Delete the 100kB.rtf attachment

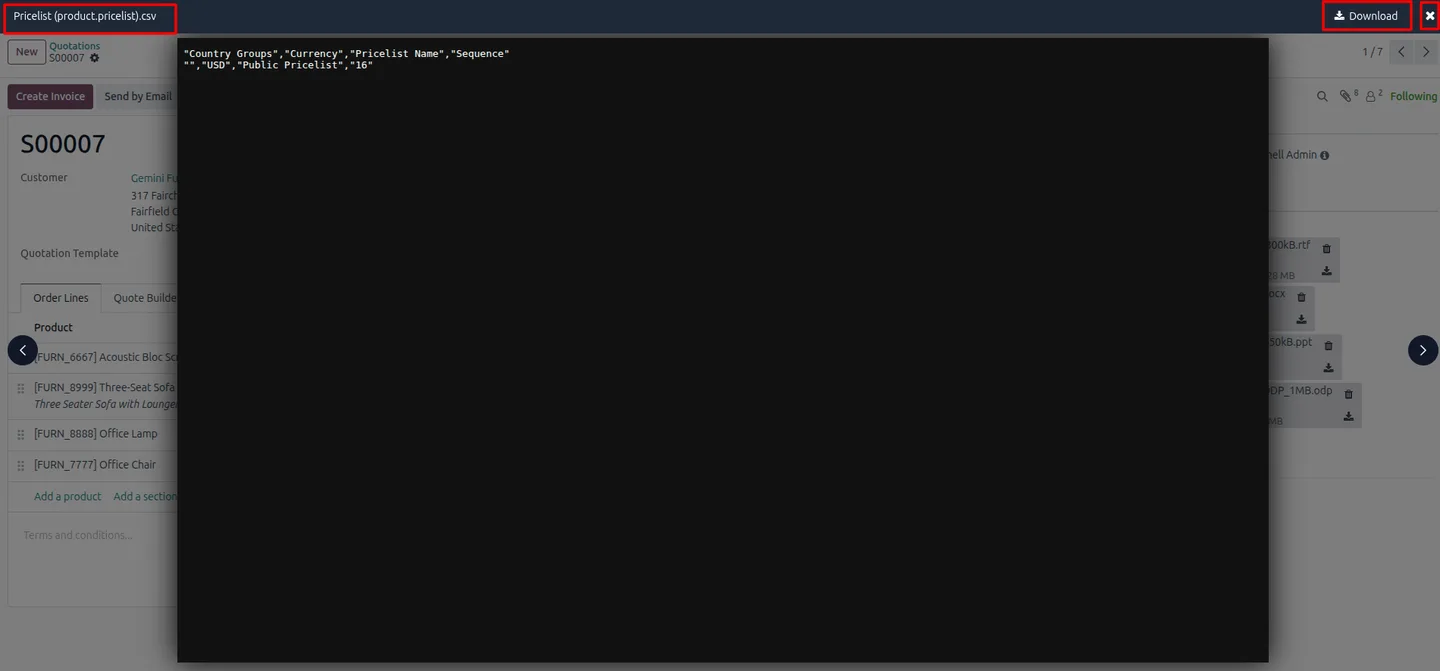point(1327,249)
